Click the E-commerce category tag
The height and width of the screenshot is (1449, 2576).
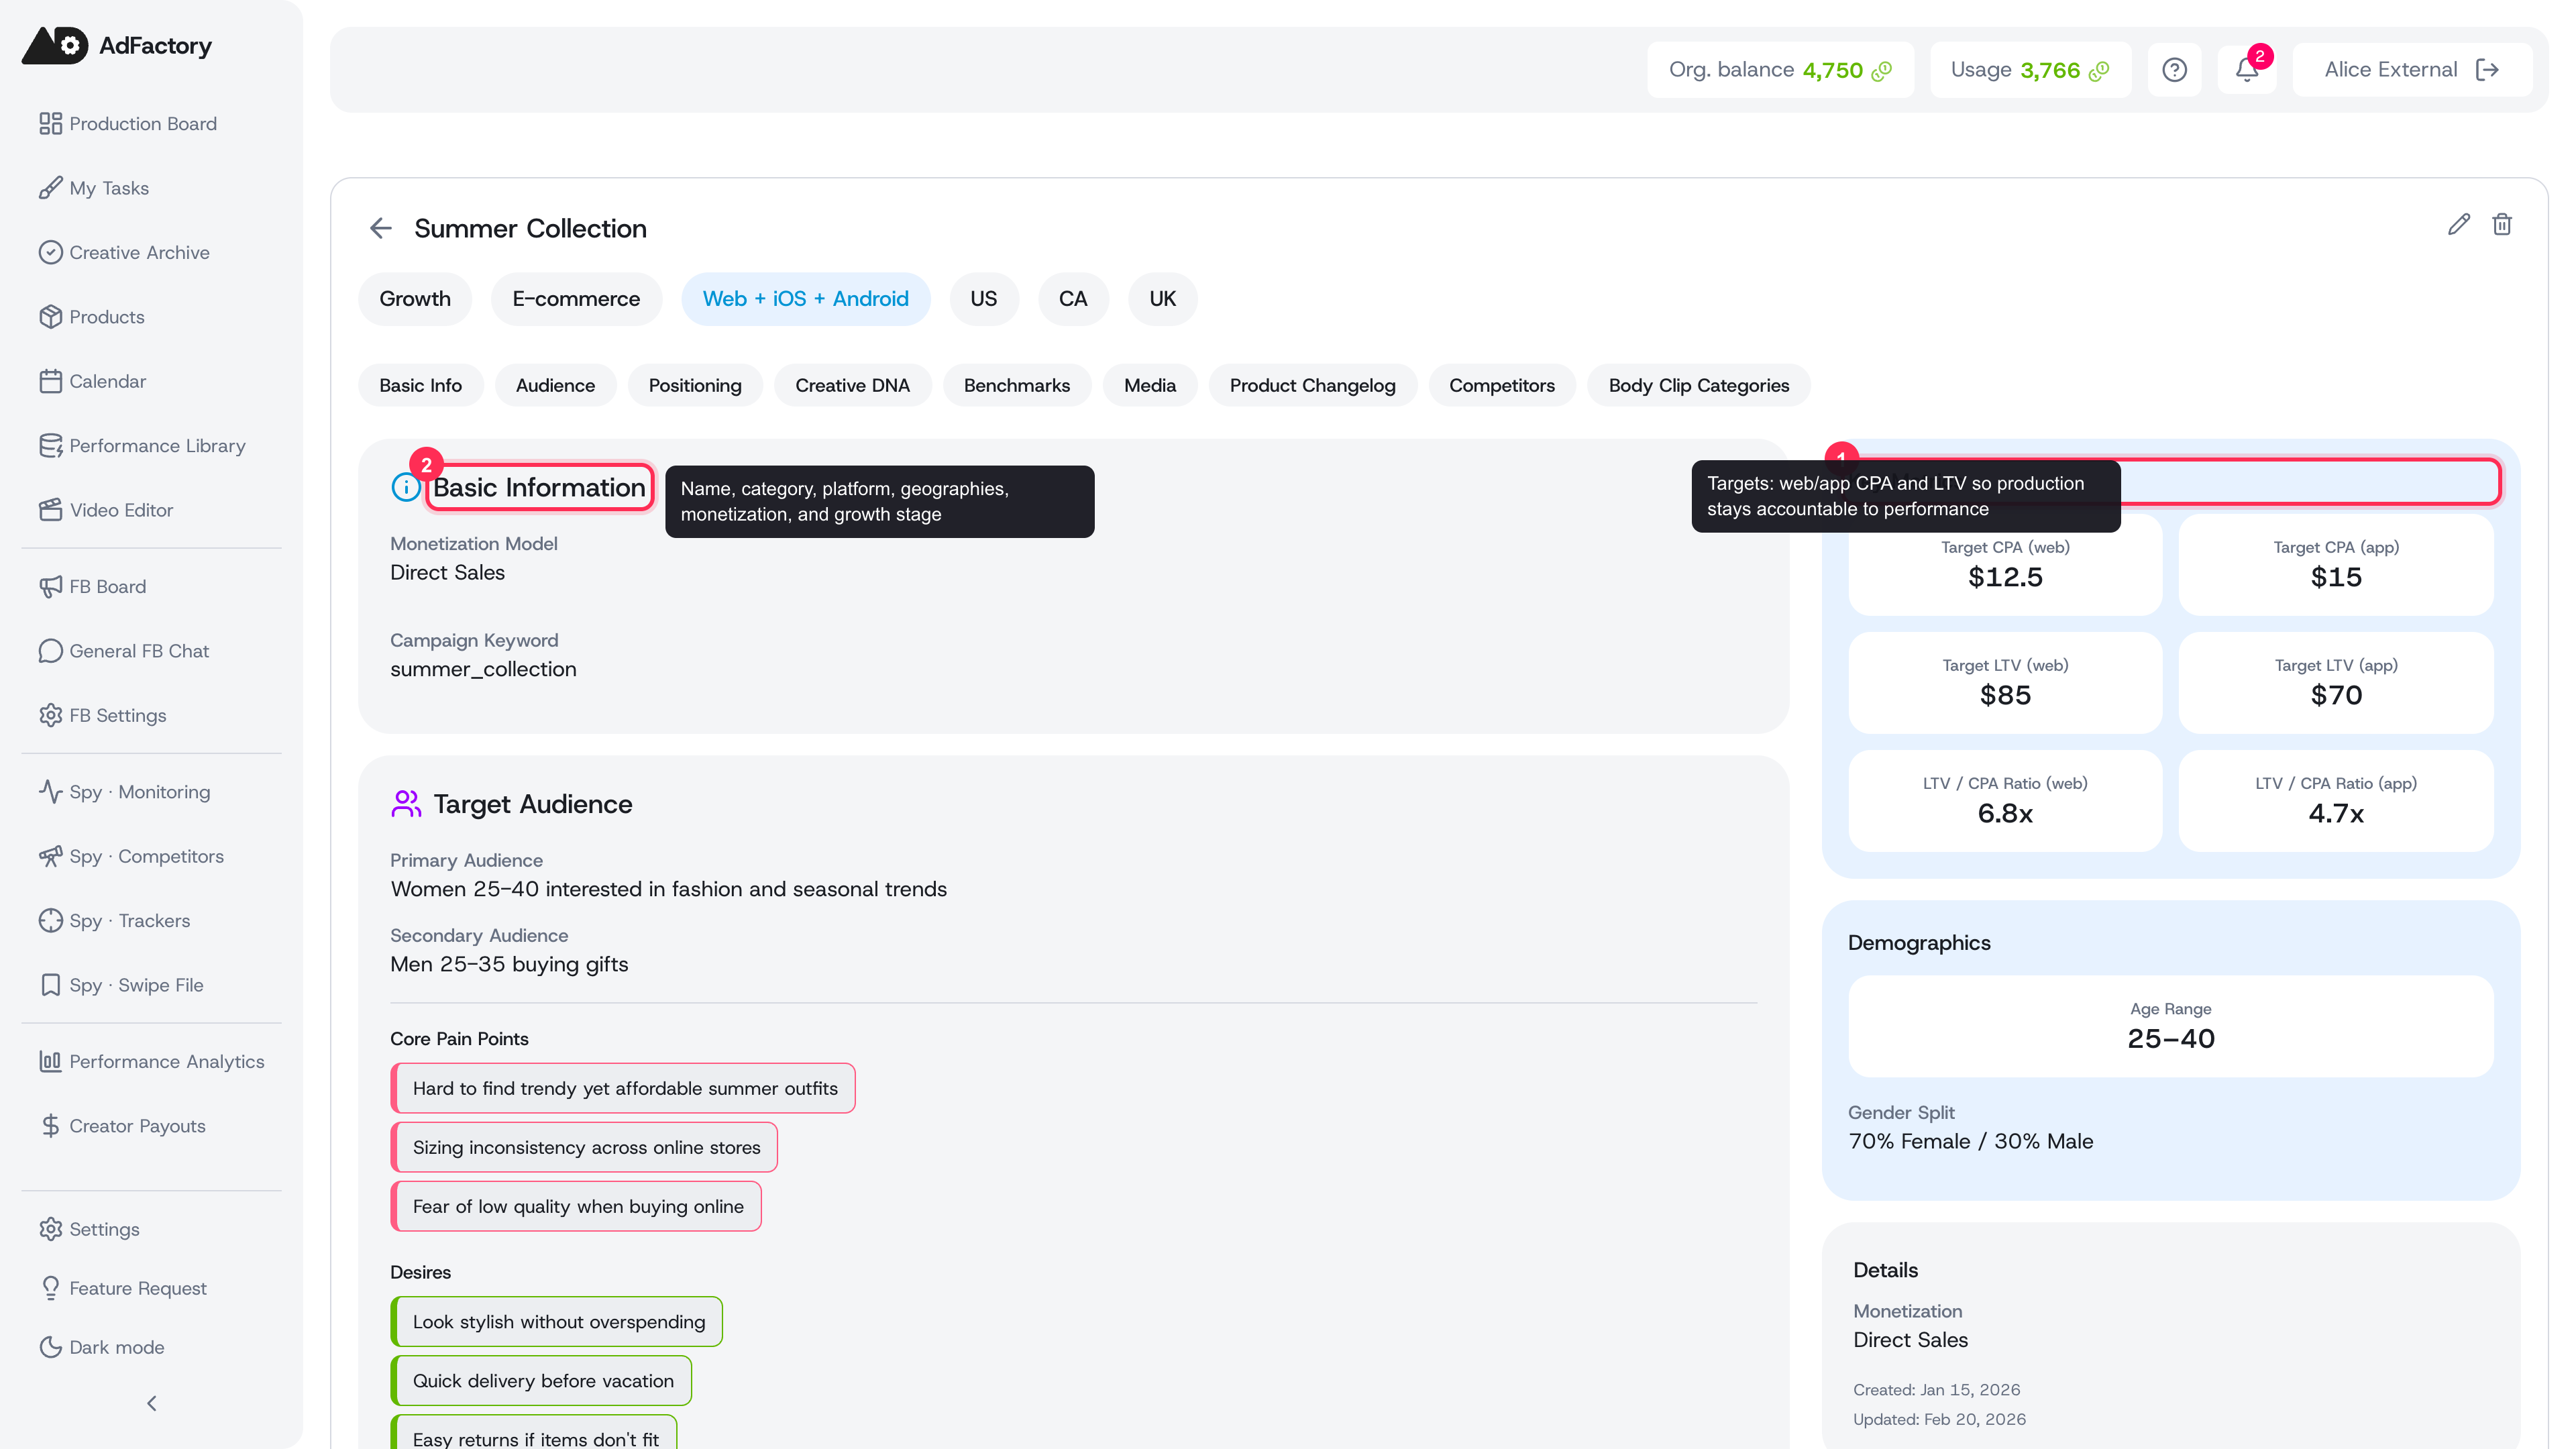576,299
